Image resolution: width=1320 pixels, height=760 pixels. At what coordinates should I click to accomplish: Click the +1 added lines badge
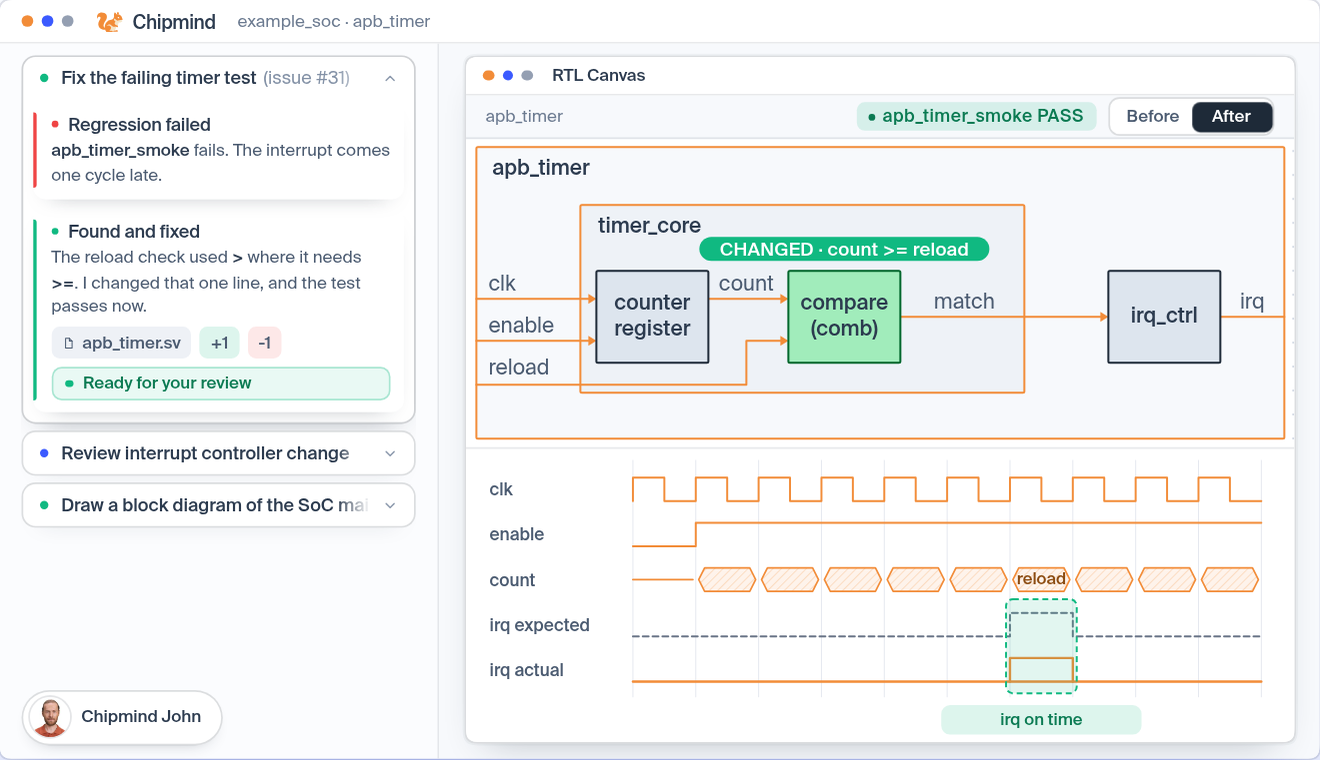220,343
